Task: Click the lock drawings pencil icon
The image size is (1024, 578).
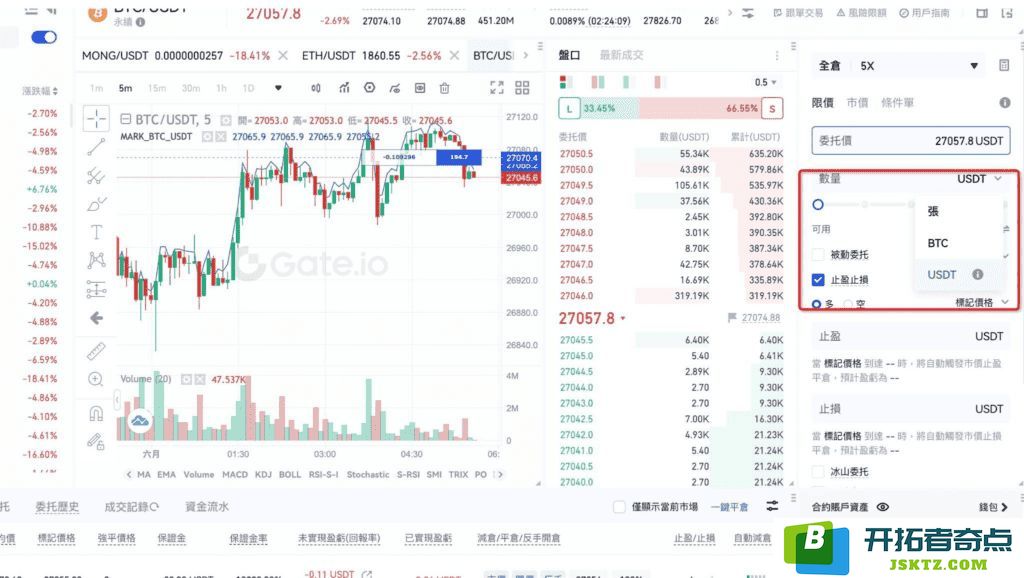Action: pyautogui.click(x=96, y=442)
